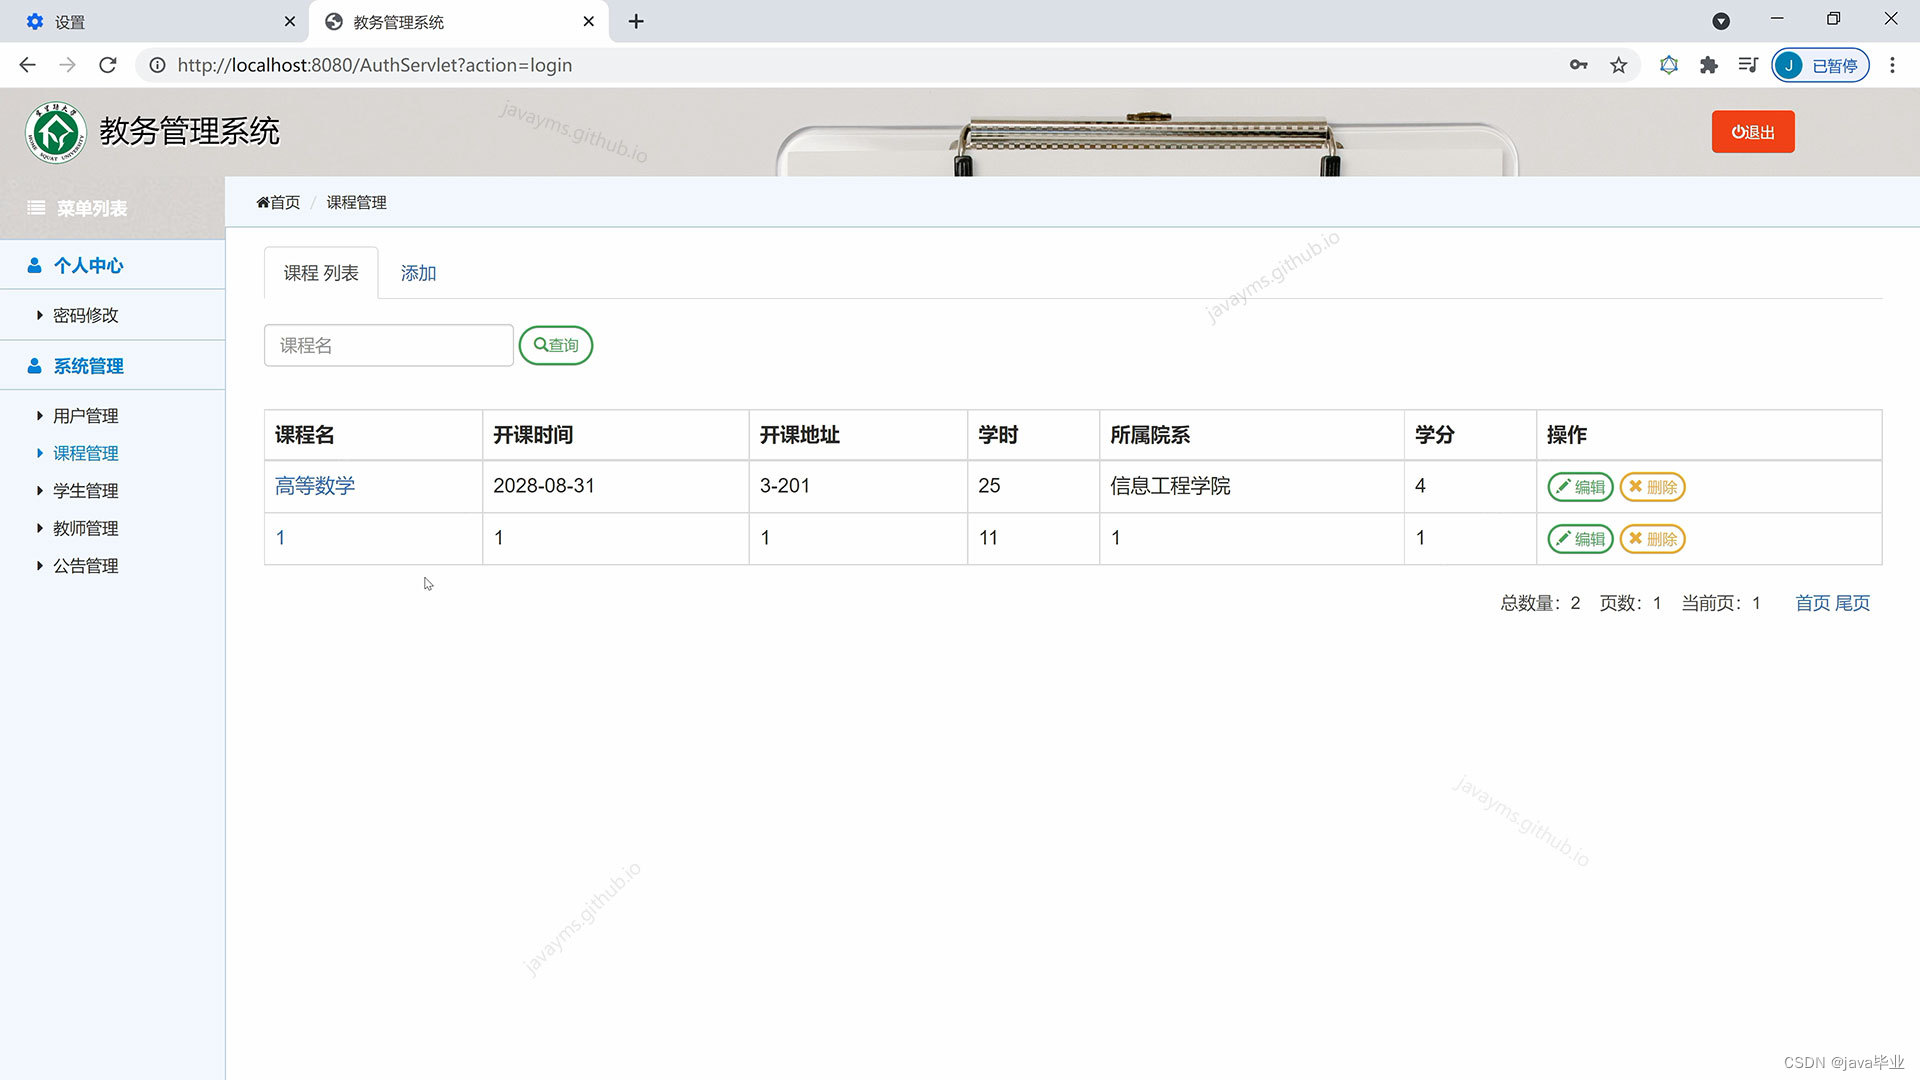Expand the 个人中心 section
This screenshot has height=1080, width=1920.
tap(88, 265)
